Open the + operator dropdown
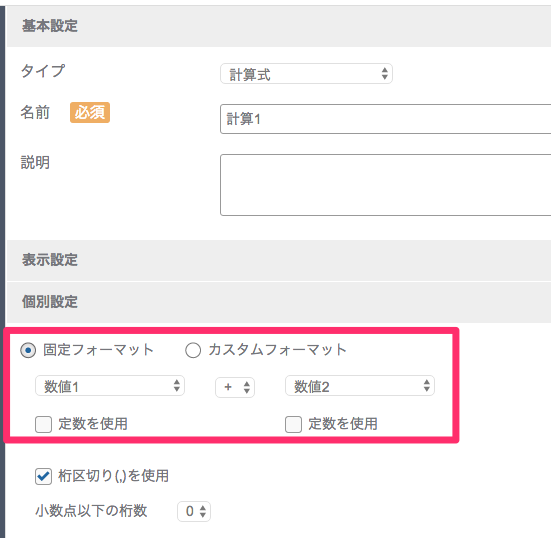551x538 pixels. pos(235,387)
